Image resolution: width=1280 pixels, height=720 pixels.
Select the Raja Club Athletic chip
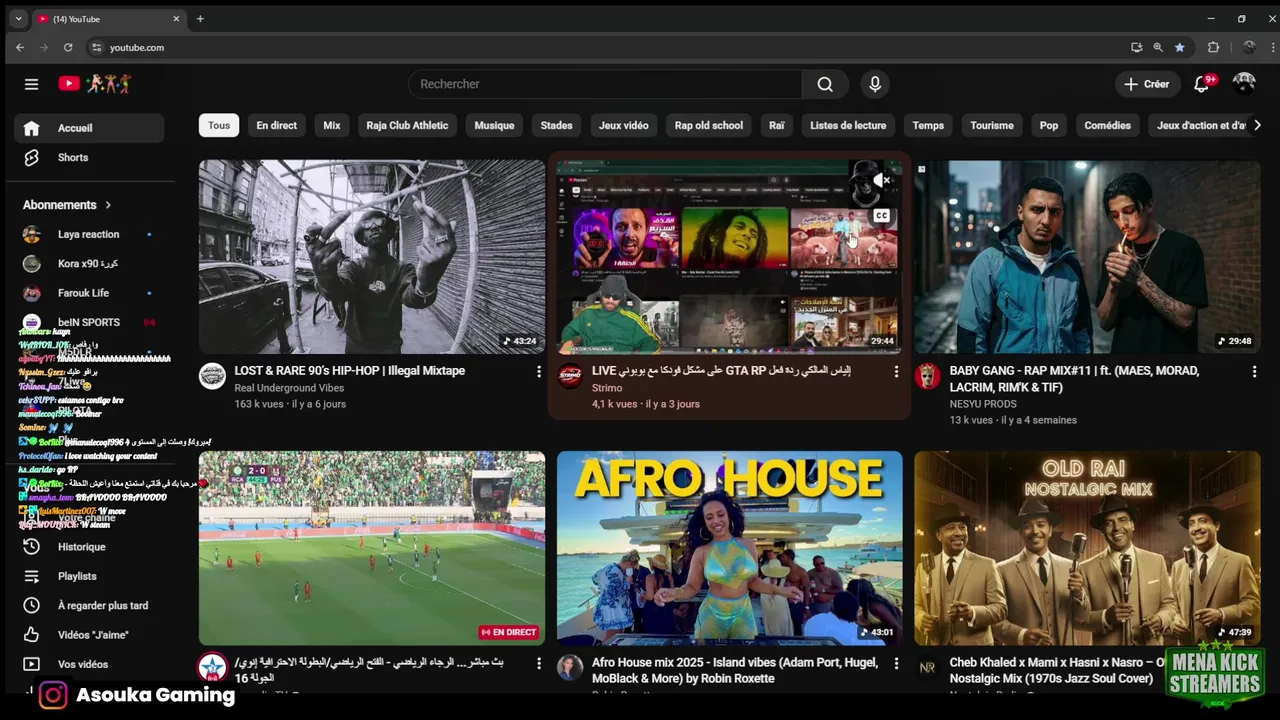coord(407,125)
